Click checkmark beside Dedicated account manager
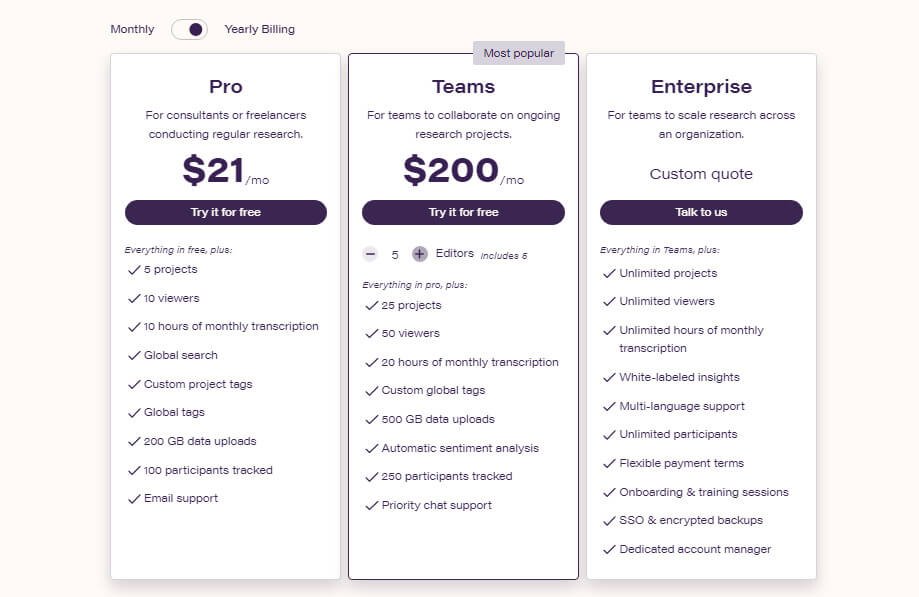 click(610, 550)
